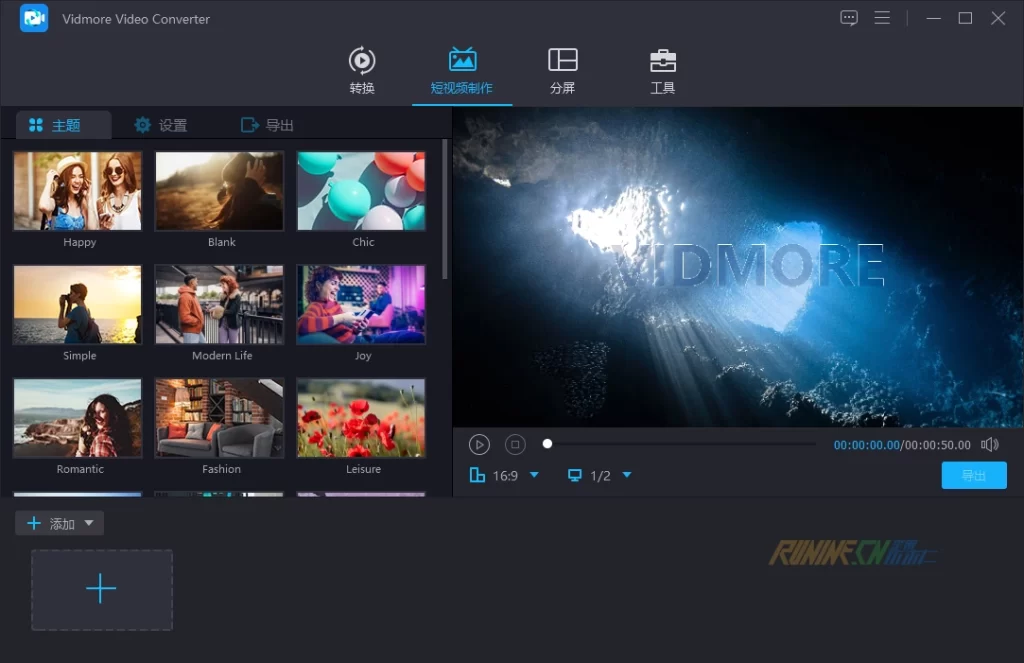Open the Toolbox (工具) module icon
Image resolution: width=1024 pixels, height=663 pixels.
662,62
